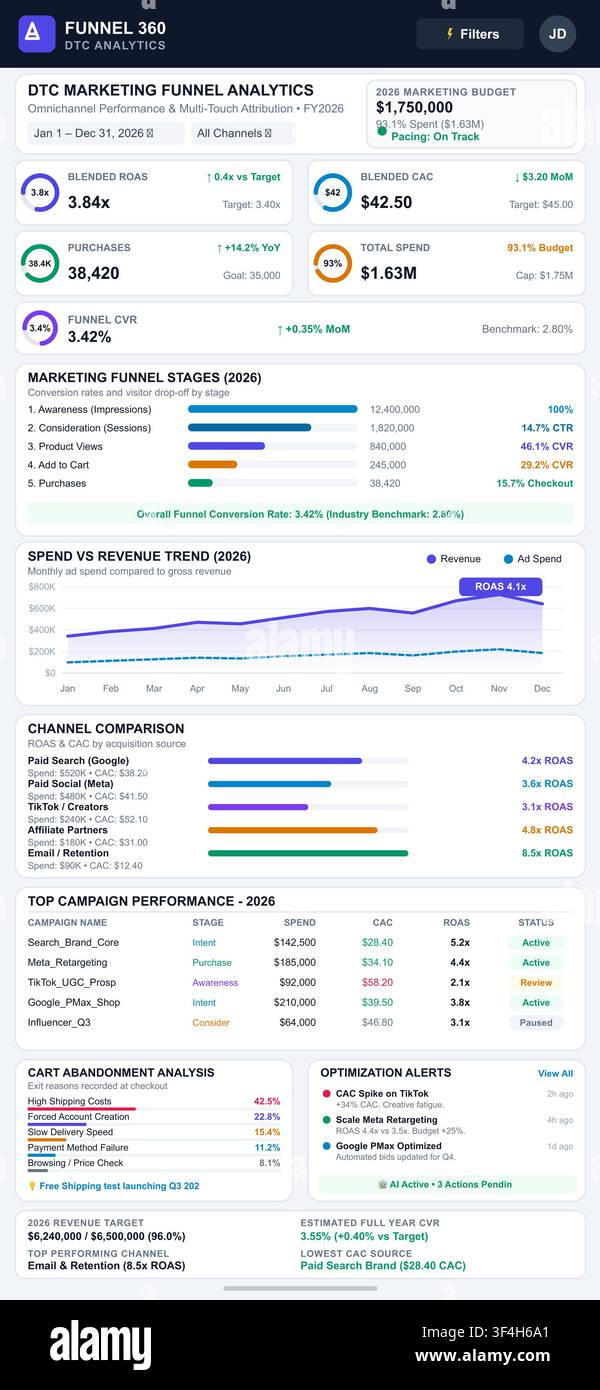This screenshot has height=1390, width=600.
Task: Click the ROAS 4.1x chart tooltip
Action: (500, 587)
